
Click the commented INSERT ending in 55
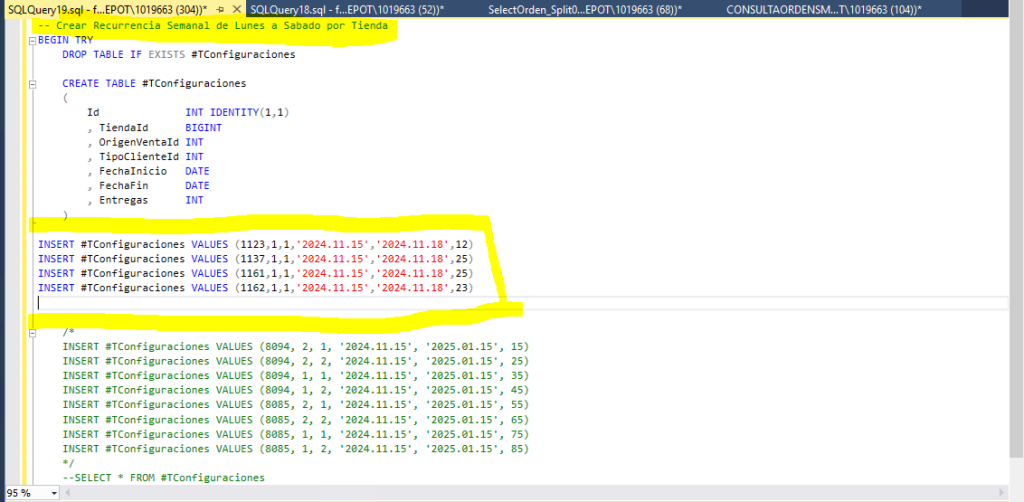(x=296, y=405)
